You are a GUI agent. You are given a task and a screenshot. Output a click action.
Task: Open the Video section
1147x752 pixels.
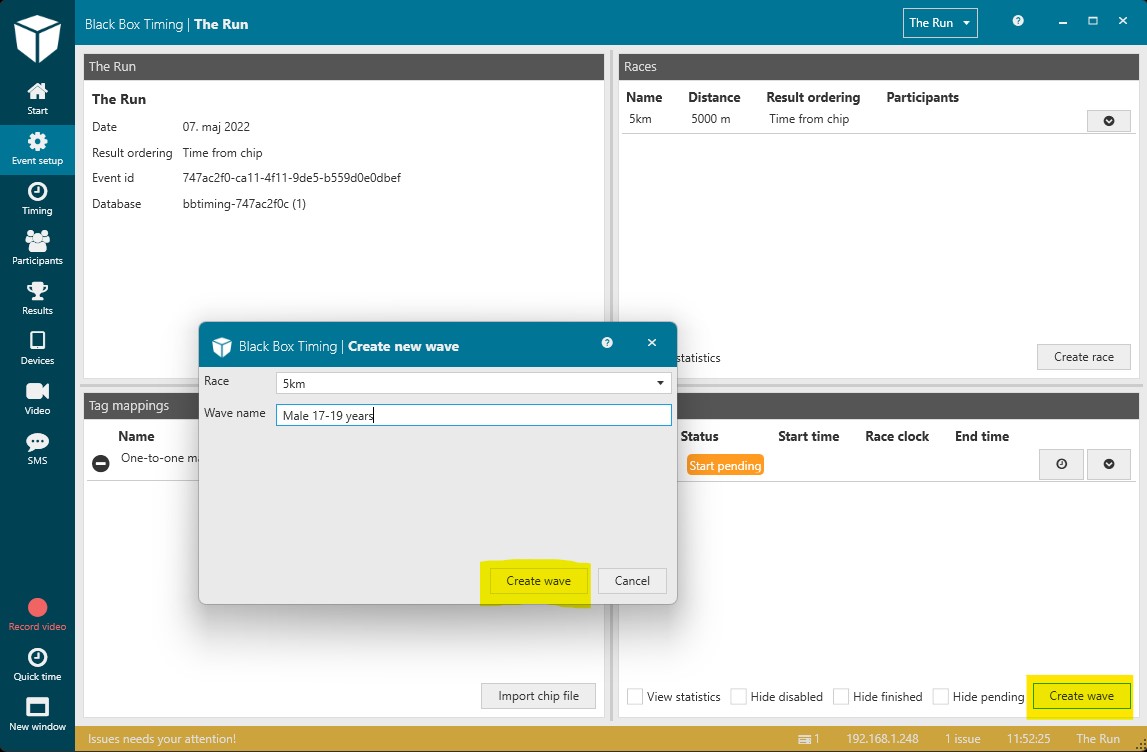(37, 399)
